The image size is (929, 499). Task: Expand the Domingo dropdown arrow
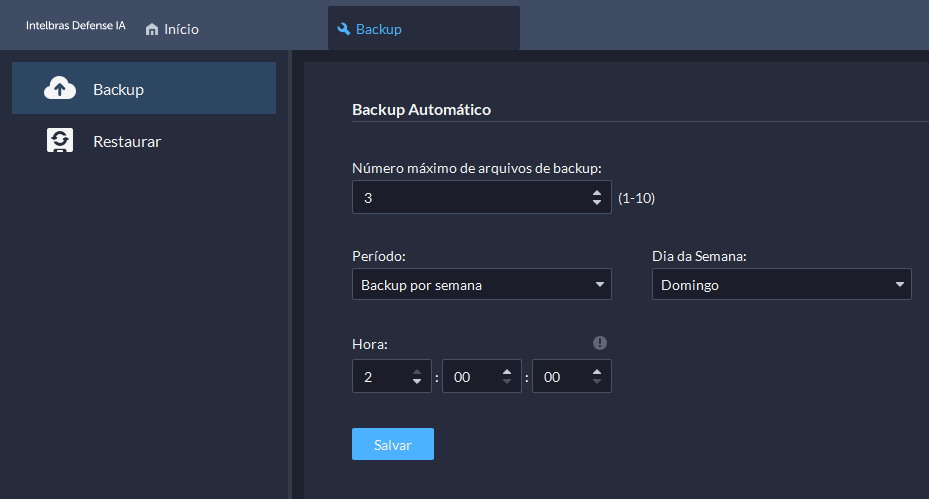(x=899, y=284)
